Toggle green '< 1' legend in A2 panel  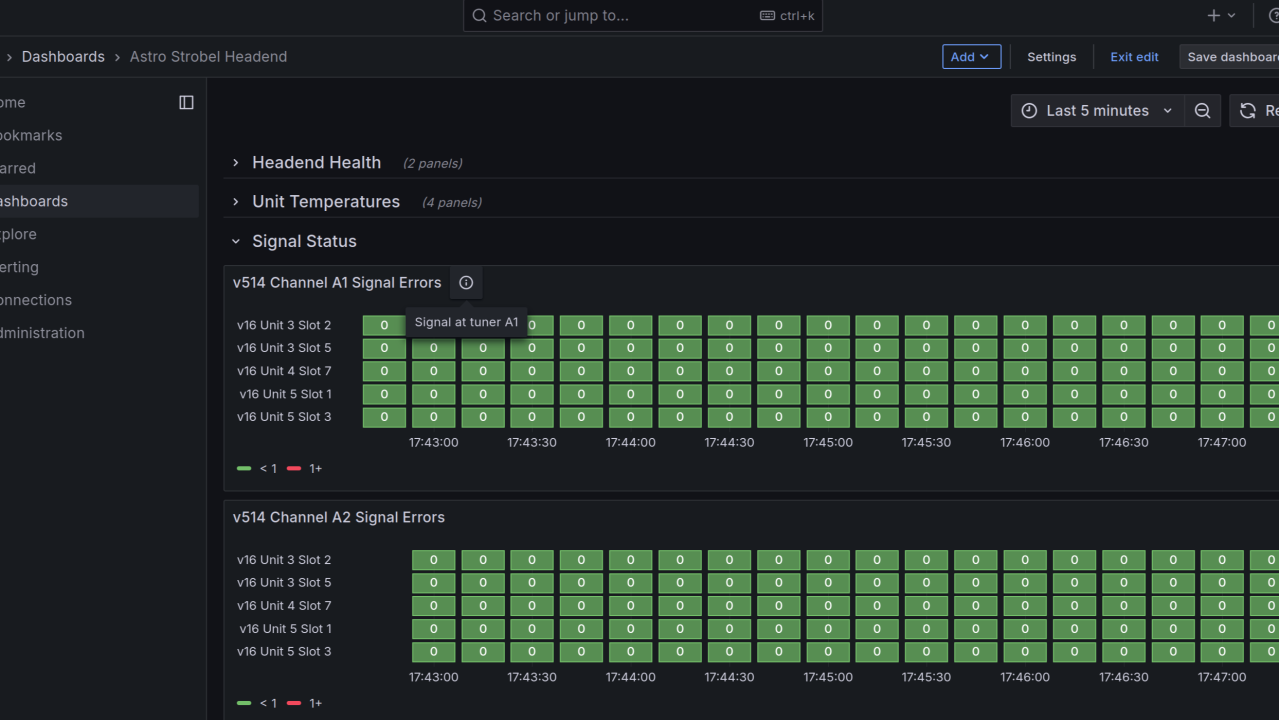[257, 703]
